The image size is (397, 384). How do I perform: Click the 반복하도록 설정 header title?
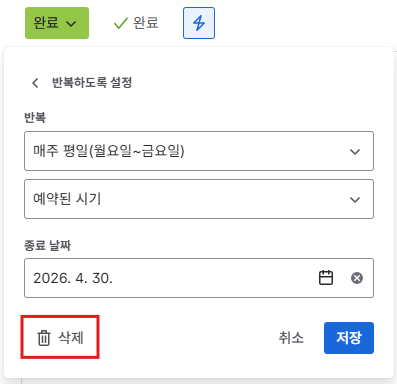92,83
